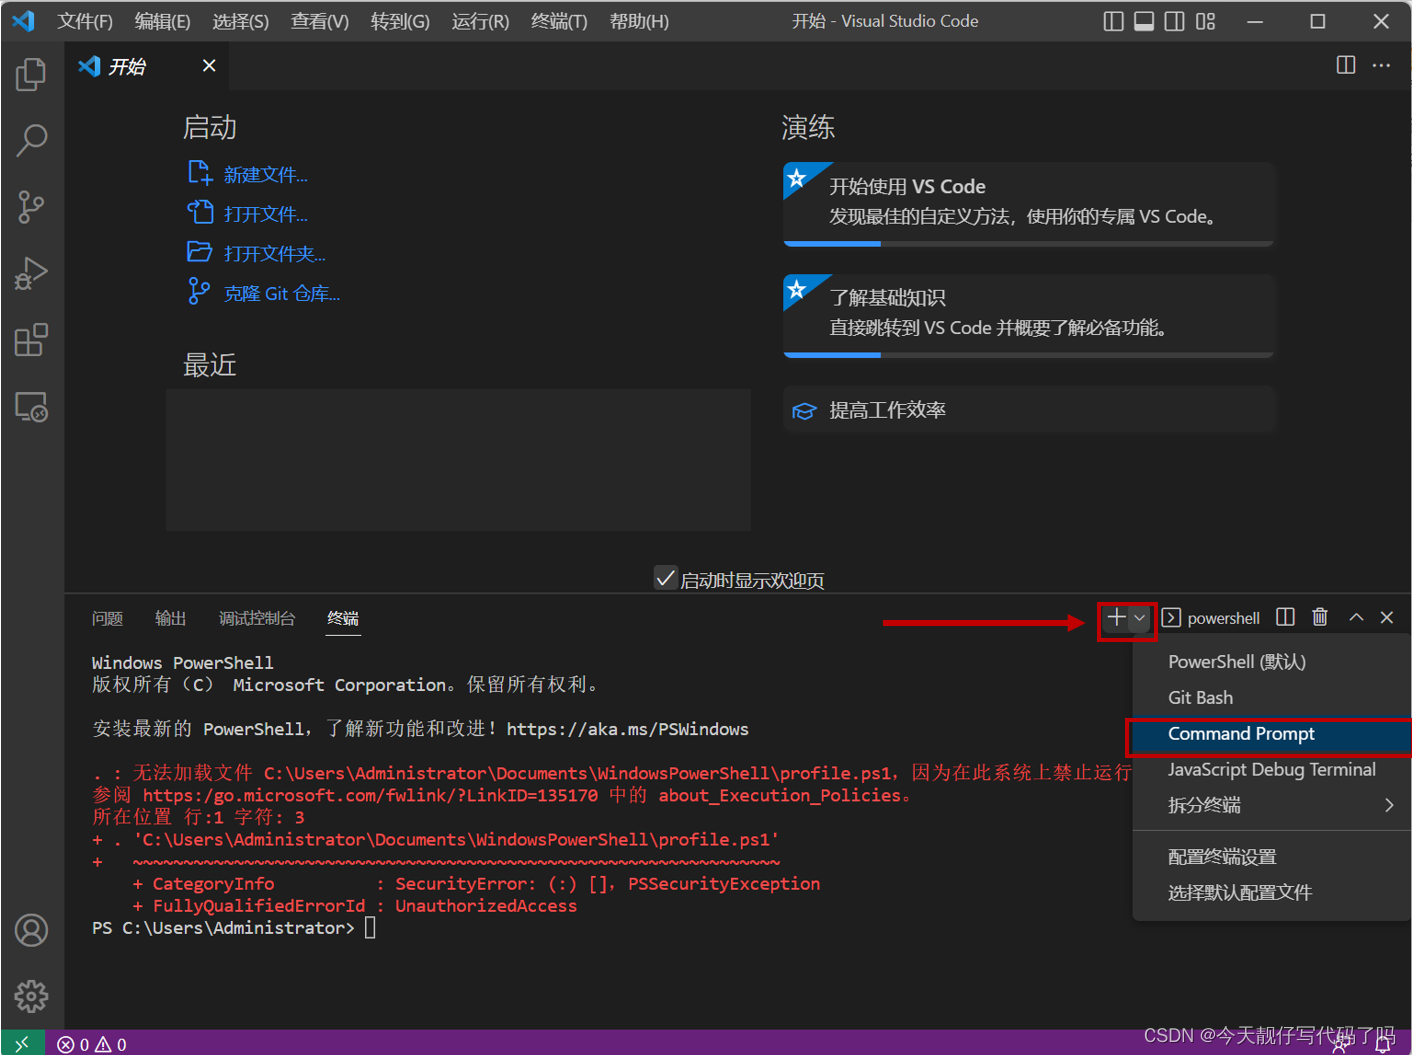
Task: Open the 终端(T) menu
Action: pos(559,21)
